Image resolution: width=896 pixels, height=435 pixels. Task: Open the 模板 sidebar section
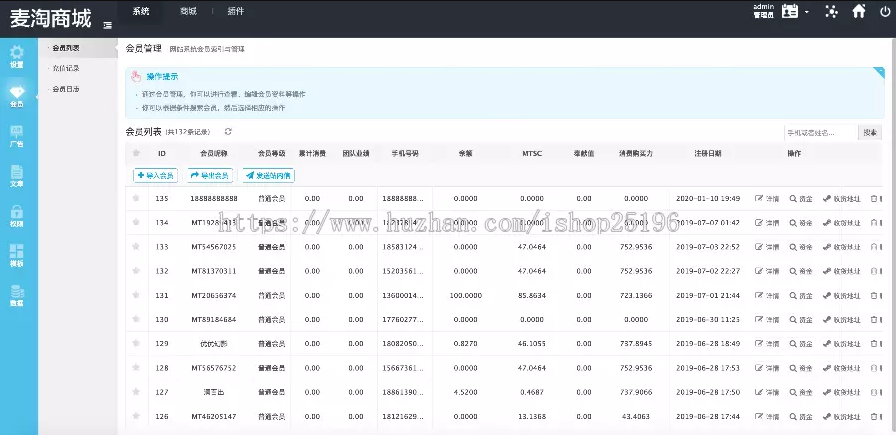click(x=16, y=255)
